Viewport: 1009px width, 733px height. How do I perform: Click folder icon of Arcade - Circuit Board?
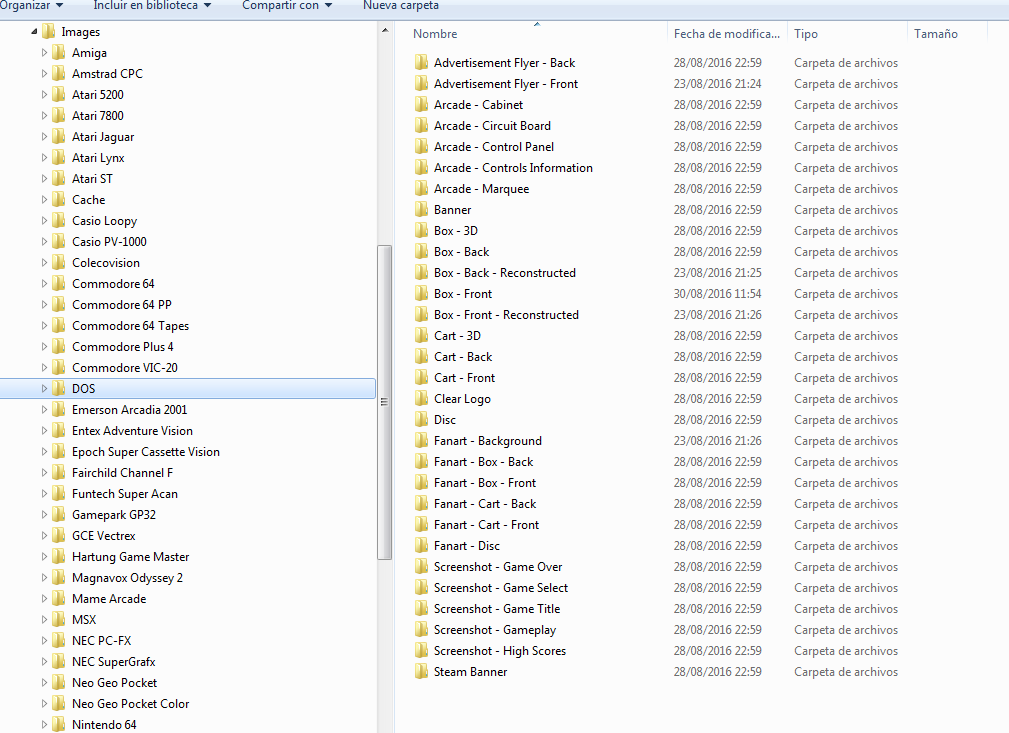421,125
